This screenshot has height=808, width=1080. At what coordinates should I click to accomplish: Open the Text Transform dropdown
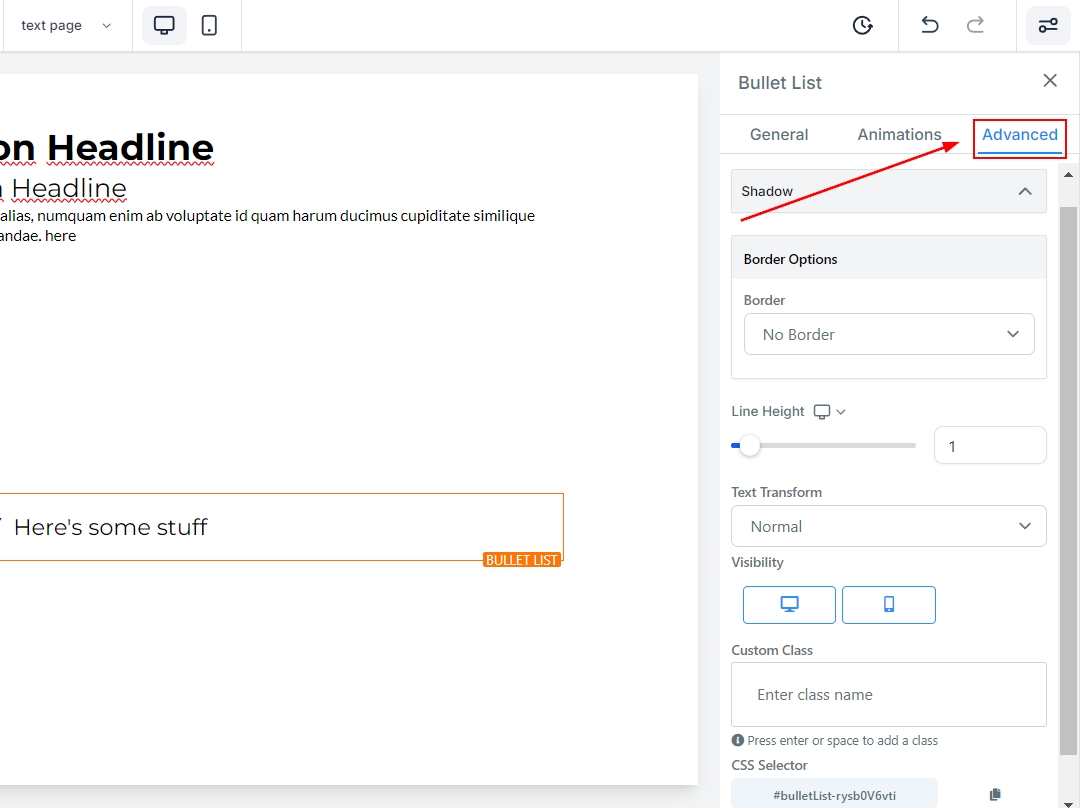click(888, 526)
